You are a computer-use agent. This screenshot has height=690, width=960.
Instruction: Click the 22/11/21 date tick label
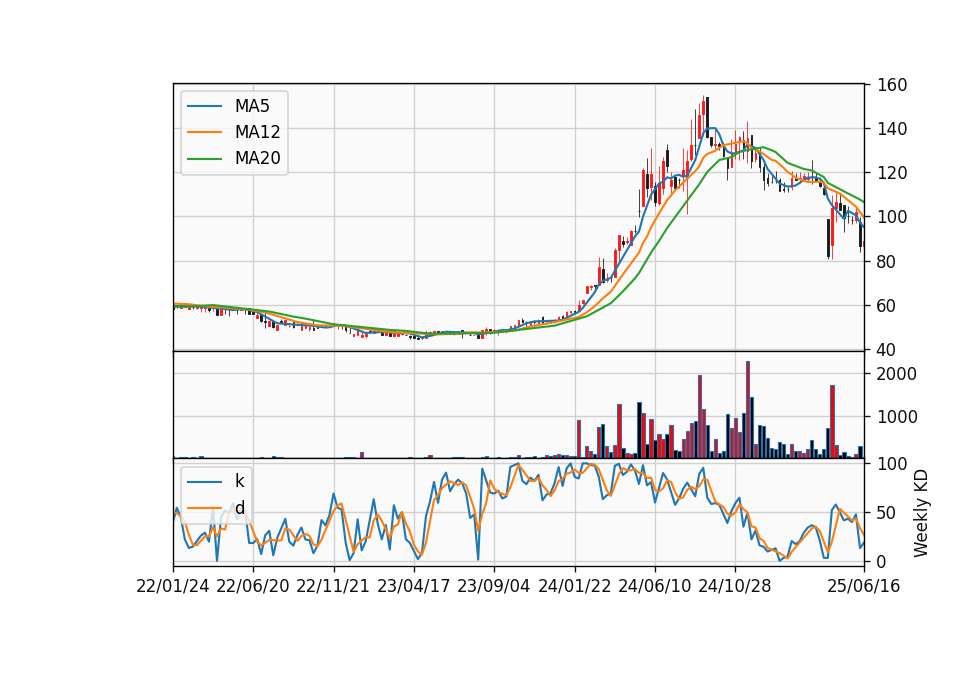tap(333, 586)
